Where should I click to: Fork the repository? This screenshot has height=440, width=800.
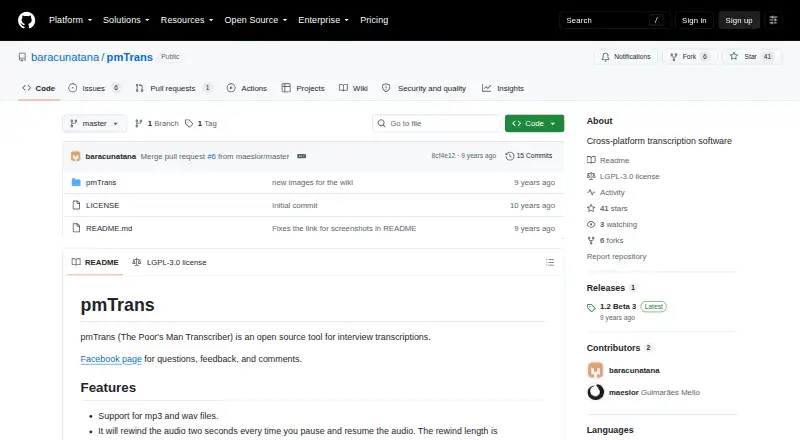click(x=689, y=57)
